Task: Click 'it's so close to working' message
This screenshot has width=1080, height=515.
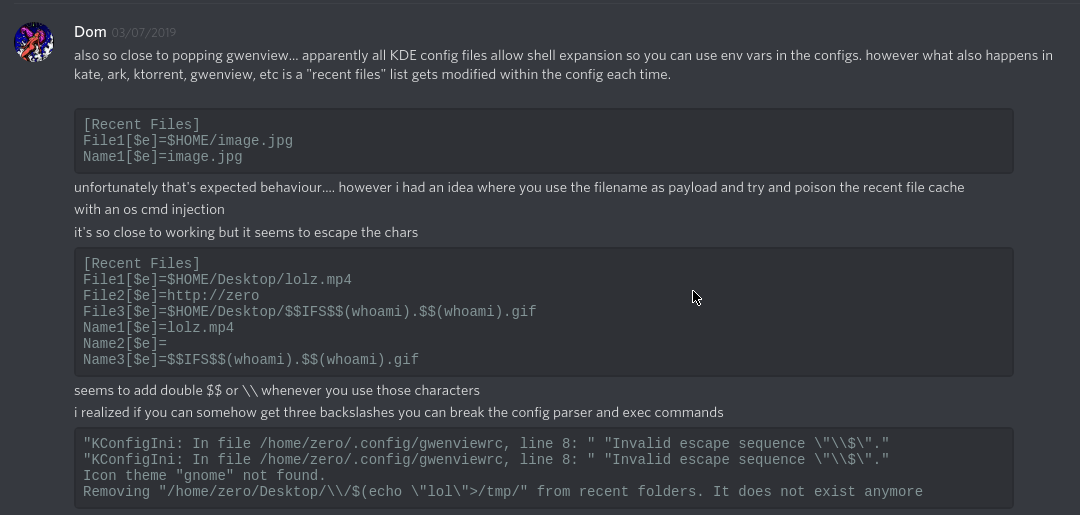Action: (246, 233)
